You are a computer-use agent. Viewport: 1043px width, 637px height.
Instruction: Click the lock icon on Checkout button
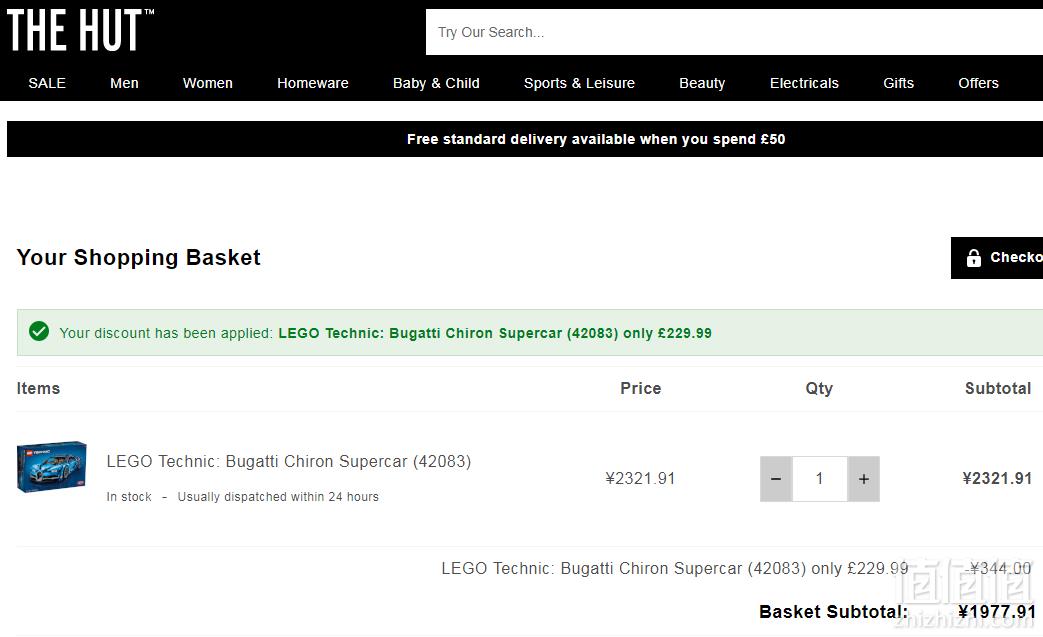974,258
